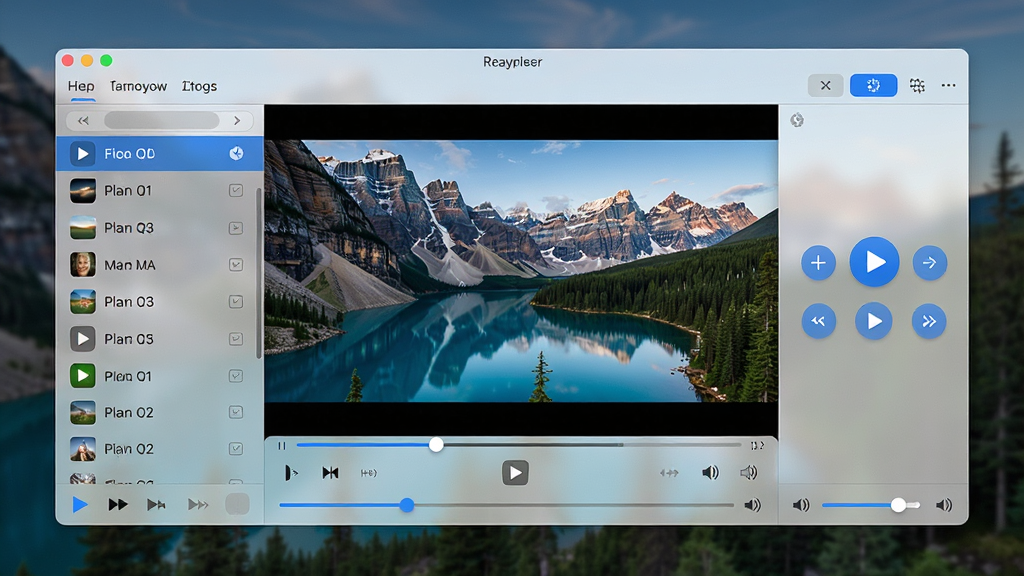The width and height of the screenshot is (1024, 576).
Task: Click the black fast-forward icon in the sidebar footer
Action: point(118,504)
